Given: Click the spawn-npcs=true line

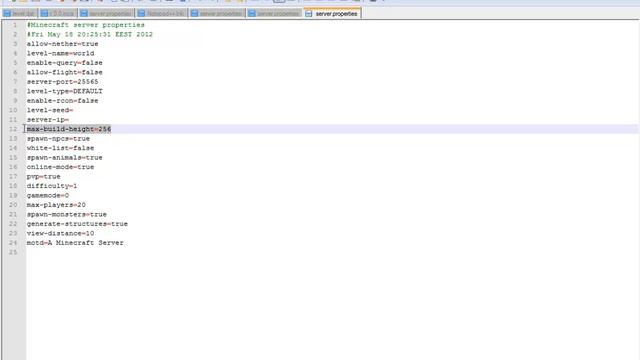Looking at the screenshot, I should coord(58,138).
